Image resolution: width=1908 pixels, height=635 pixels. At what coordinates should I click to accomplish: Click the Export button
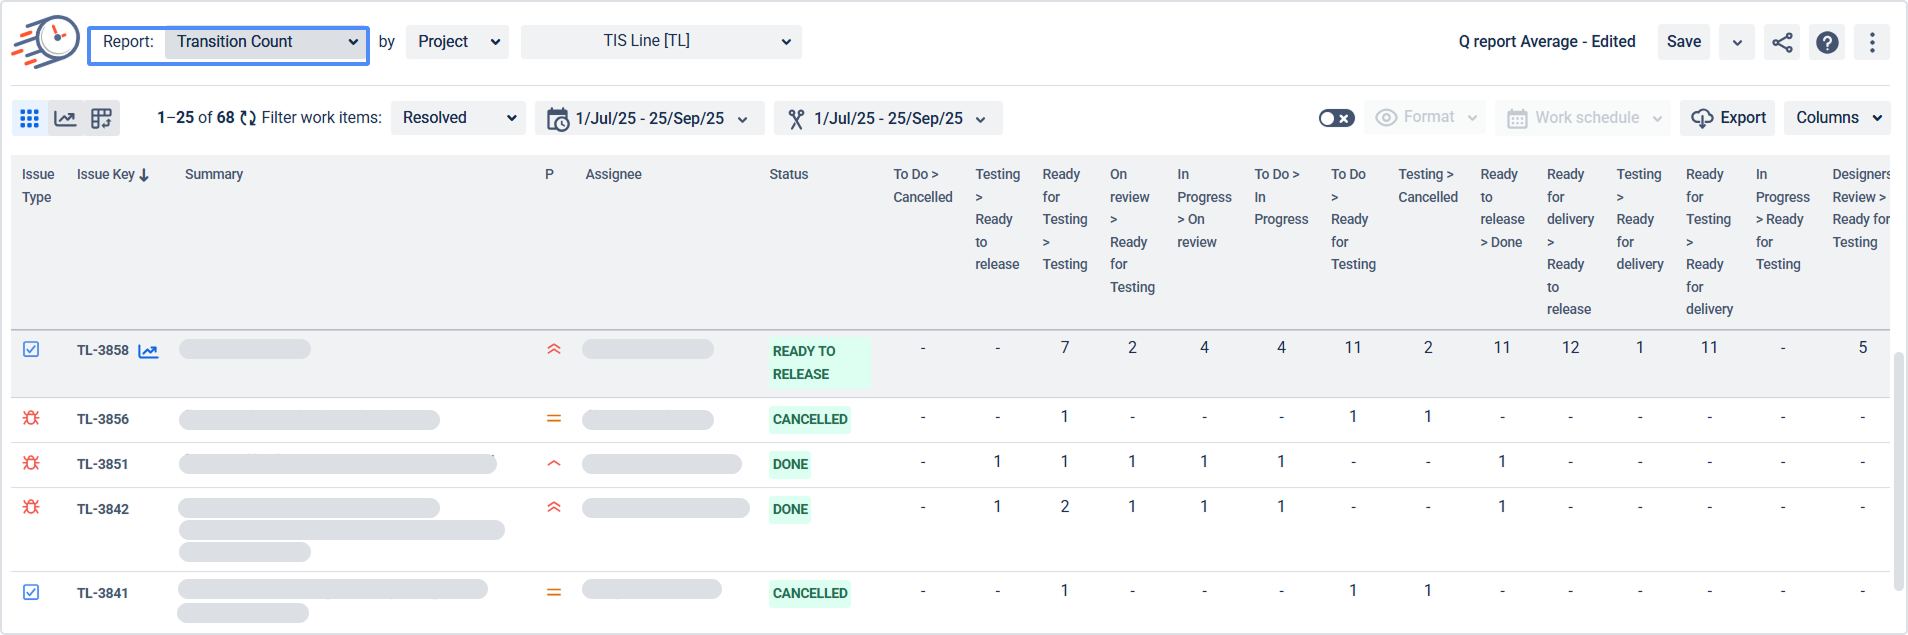(1728, 118)
